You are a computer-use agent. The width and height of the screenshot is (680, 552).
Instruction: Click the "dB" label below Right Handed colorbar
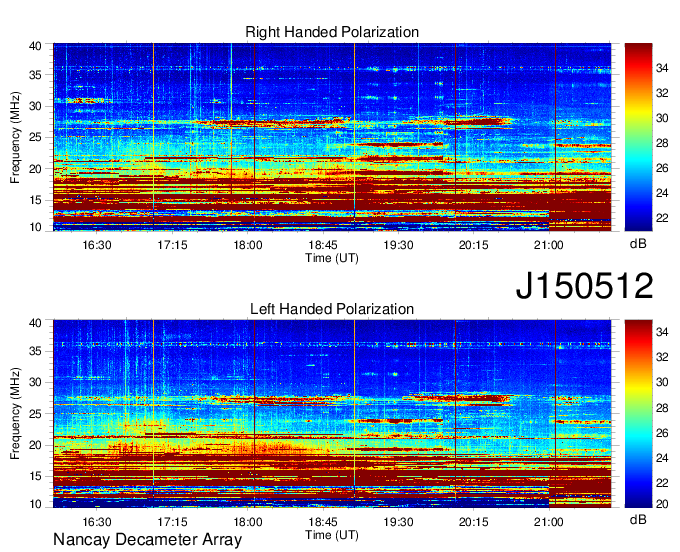coord(638,244)
